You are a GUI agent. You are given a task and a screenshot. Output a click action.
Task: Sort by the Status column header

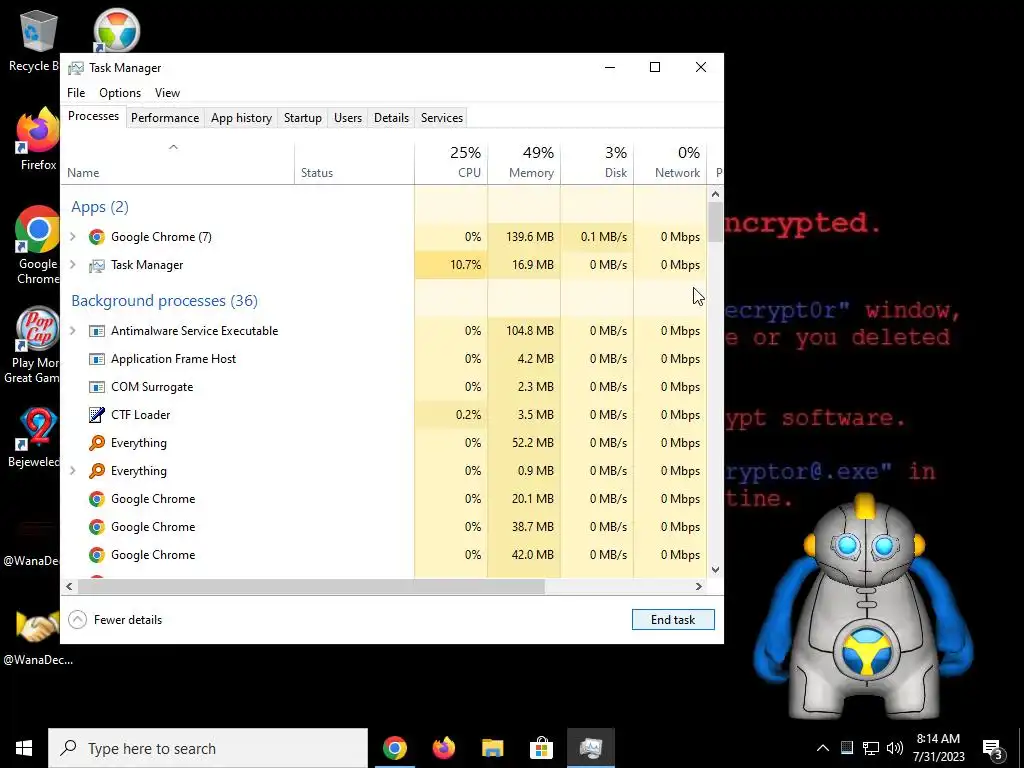coord(354,162)
